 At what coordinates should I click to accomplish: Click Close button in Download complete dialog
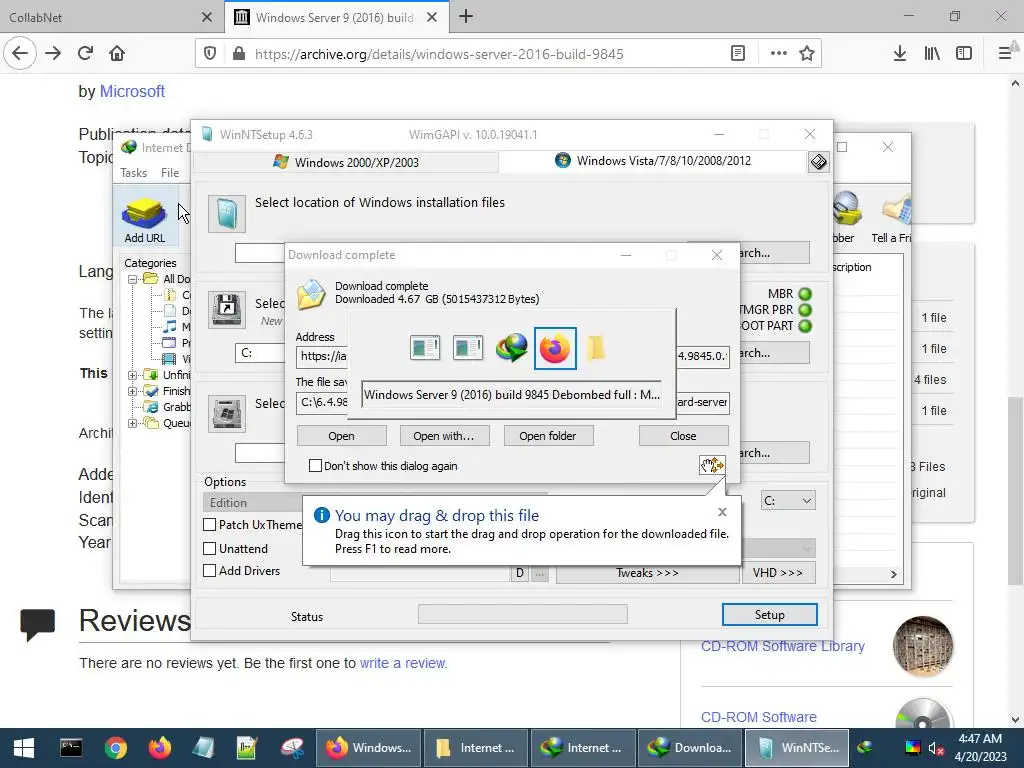[683, 436]
